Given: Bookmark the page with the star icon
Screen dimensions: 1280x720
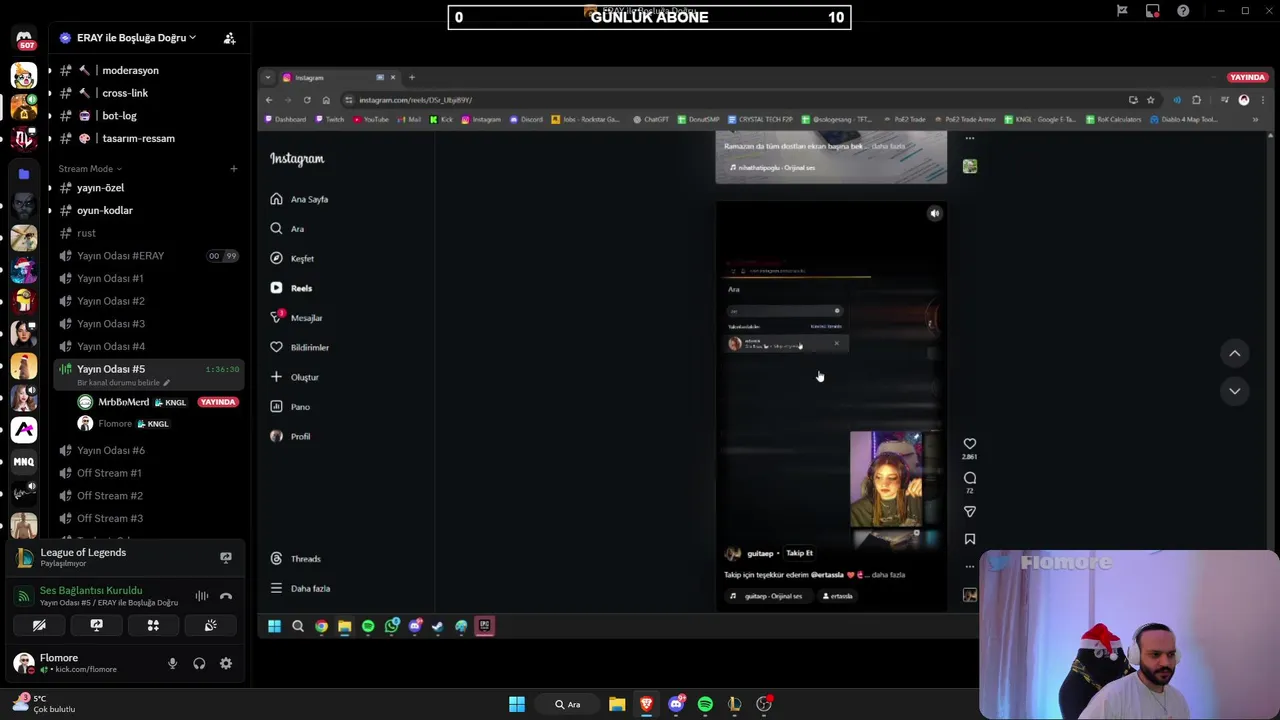Looking at the screenshot, I should [x=1151, y=100].
